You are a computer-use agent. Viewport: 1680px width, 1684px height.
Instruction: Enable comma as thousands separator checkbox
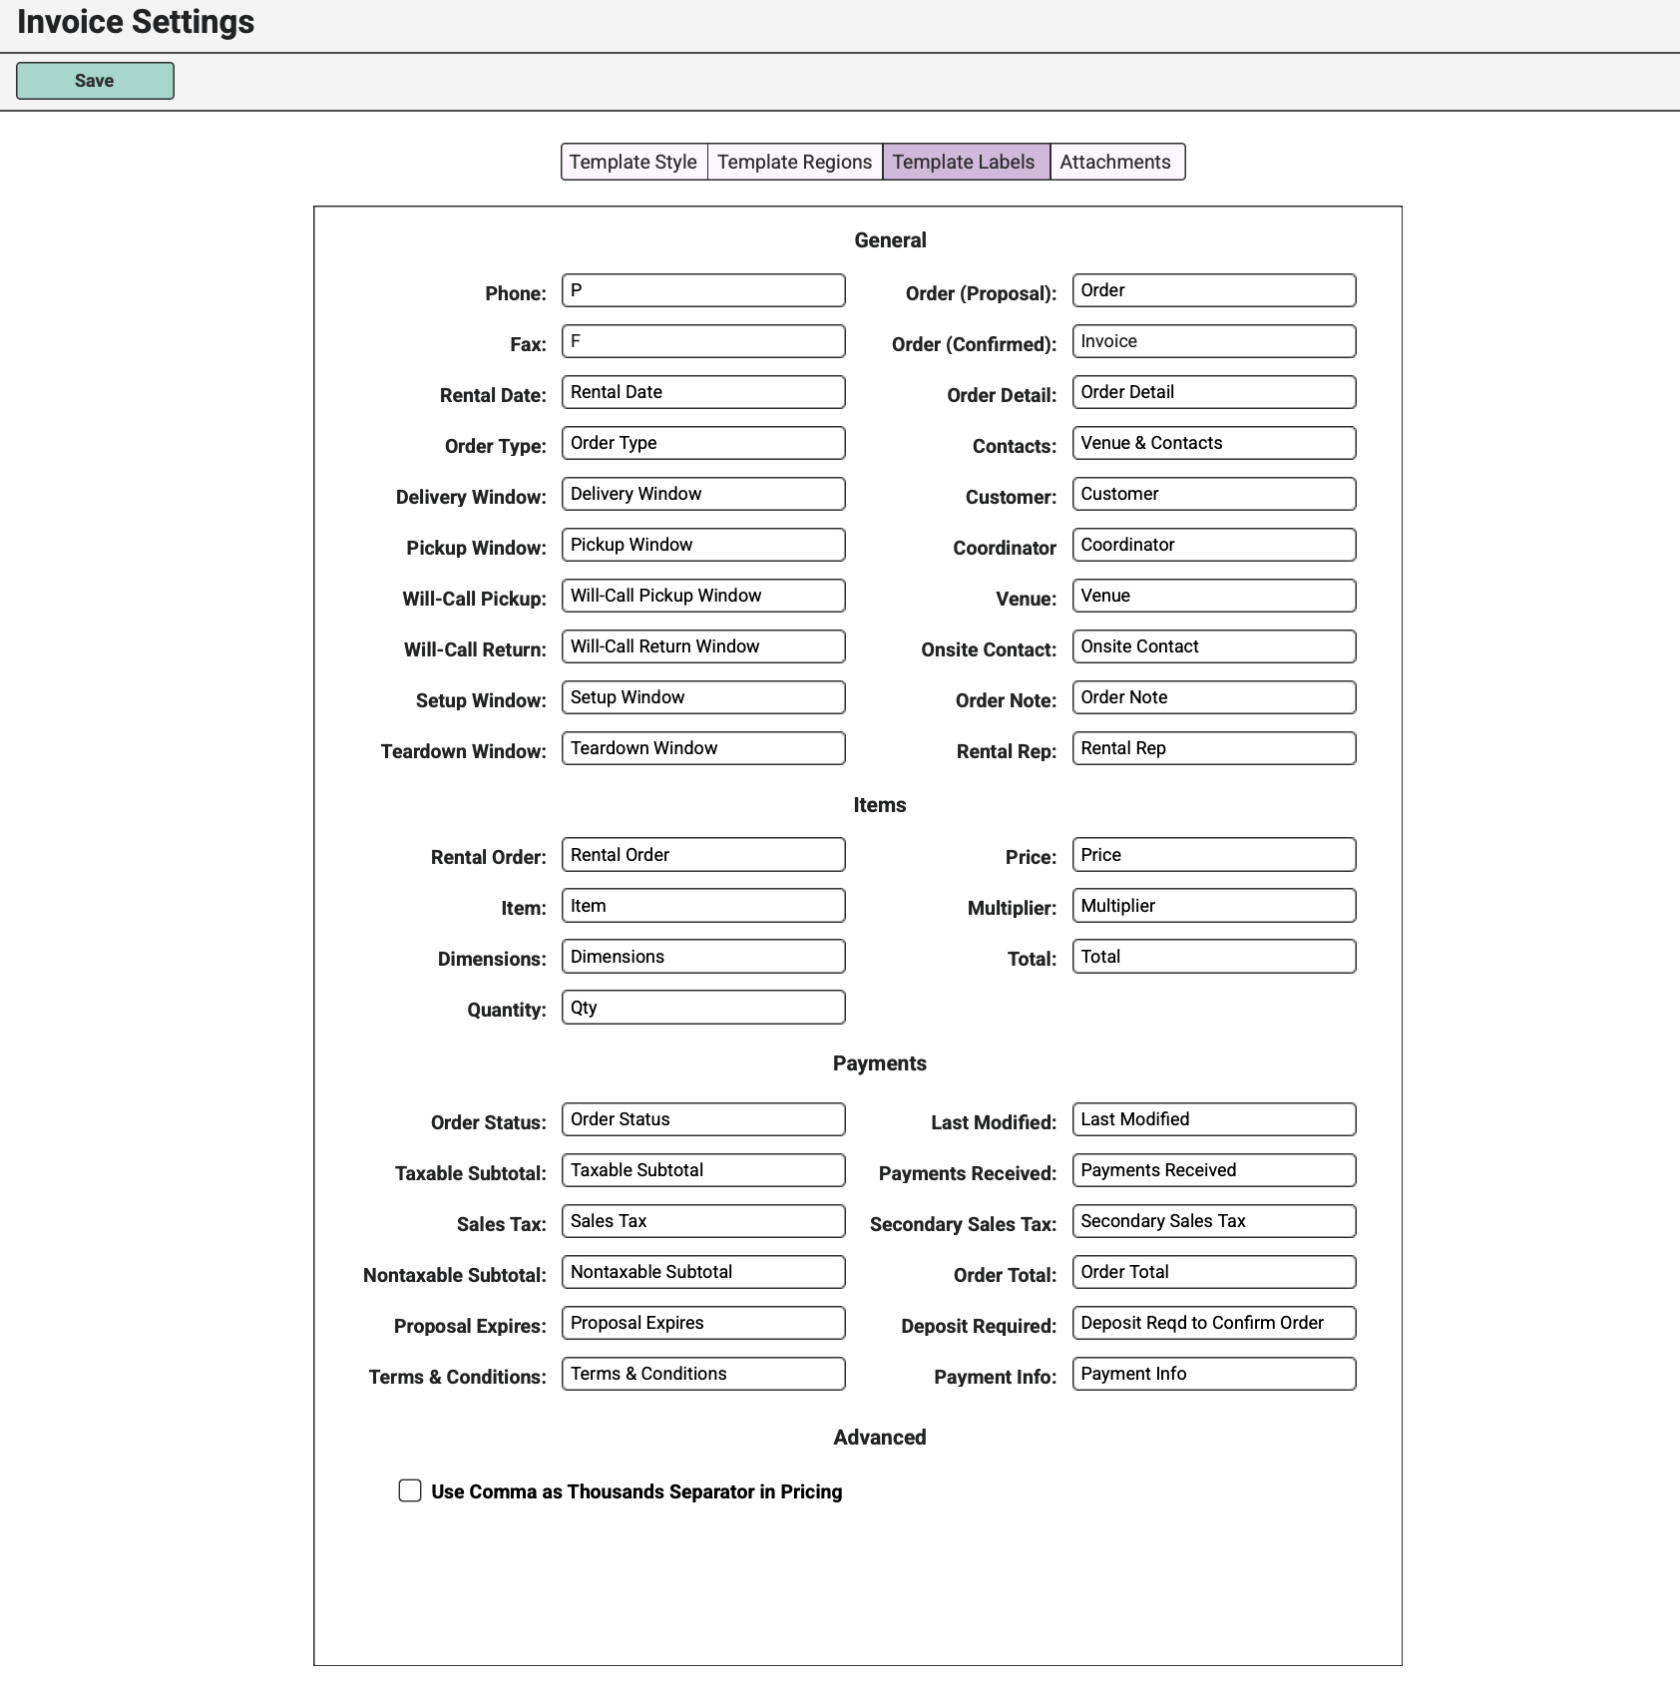410,1491
